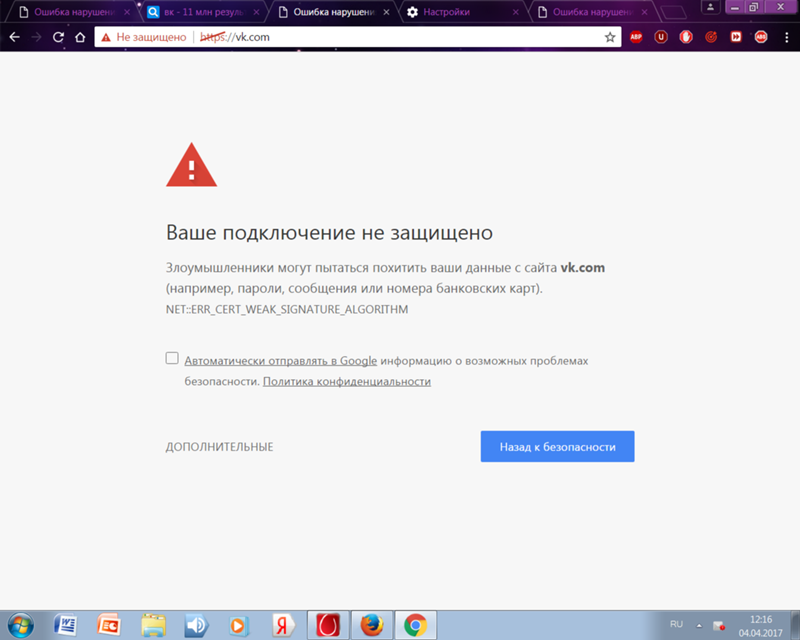Open 'Автоматически отправлять в Google' link
The height and width of the screenshot is (640, 800).
(281, 361)
